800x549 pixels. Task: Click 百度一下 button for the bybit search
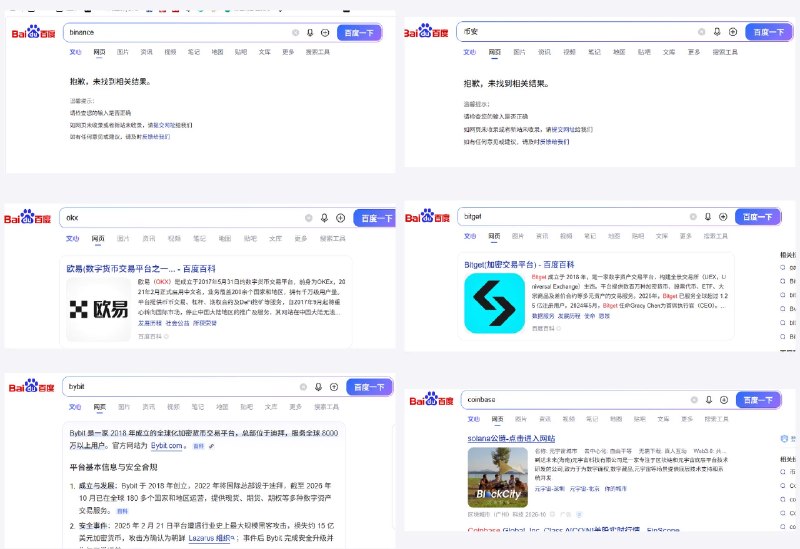[369, 387]
